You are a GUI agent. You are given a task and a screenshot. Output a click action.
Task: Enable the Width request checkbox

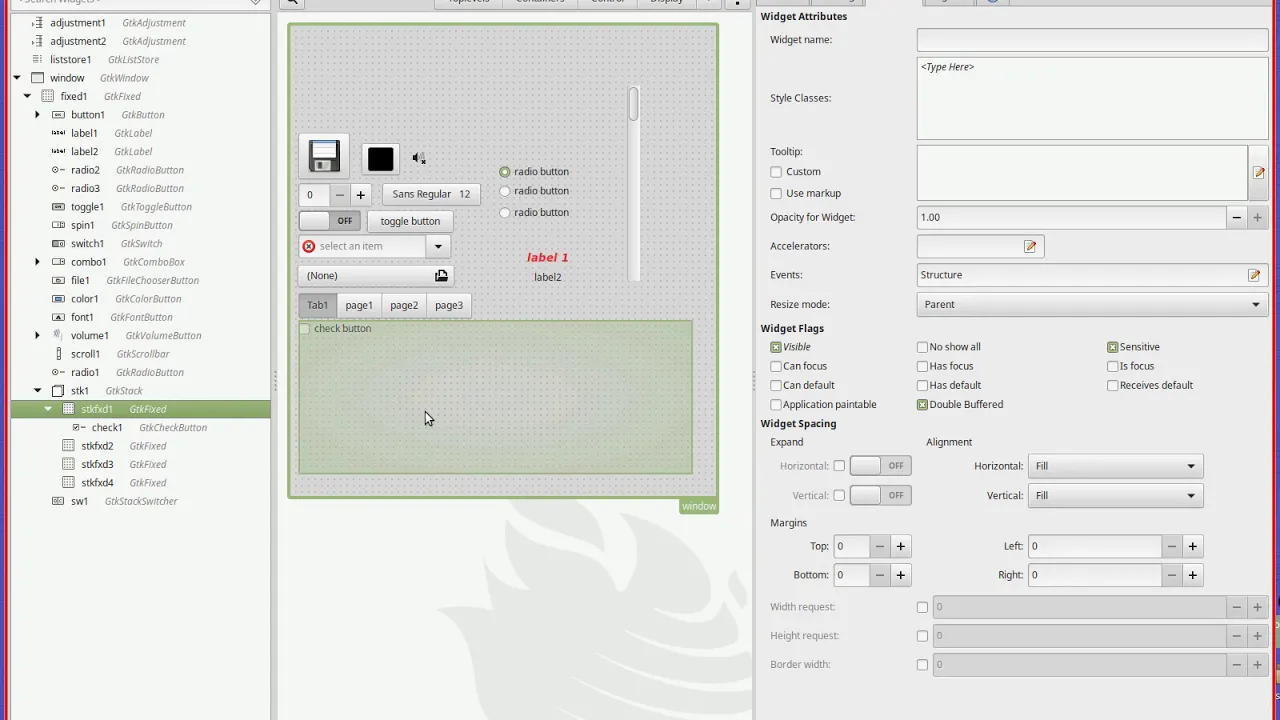922,607
